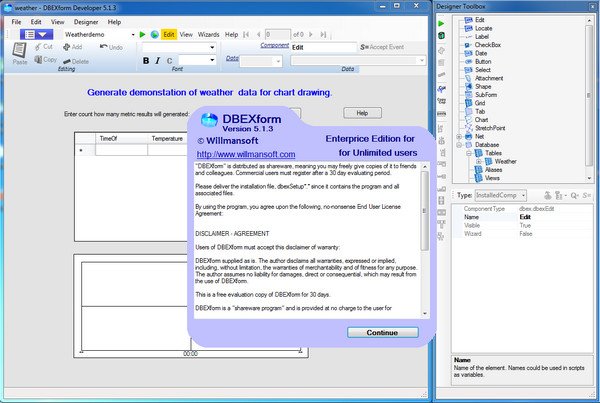Click the Shape component icon in tree
The image size is (600, 403).
(x=468, y=86)
